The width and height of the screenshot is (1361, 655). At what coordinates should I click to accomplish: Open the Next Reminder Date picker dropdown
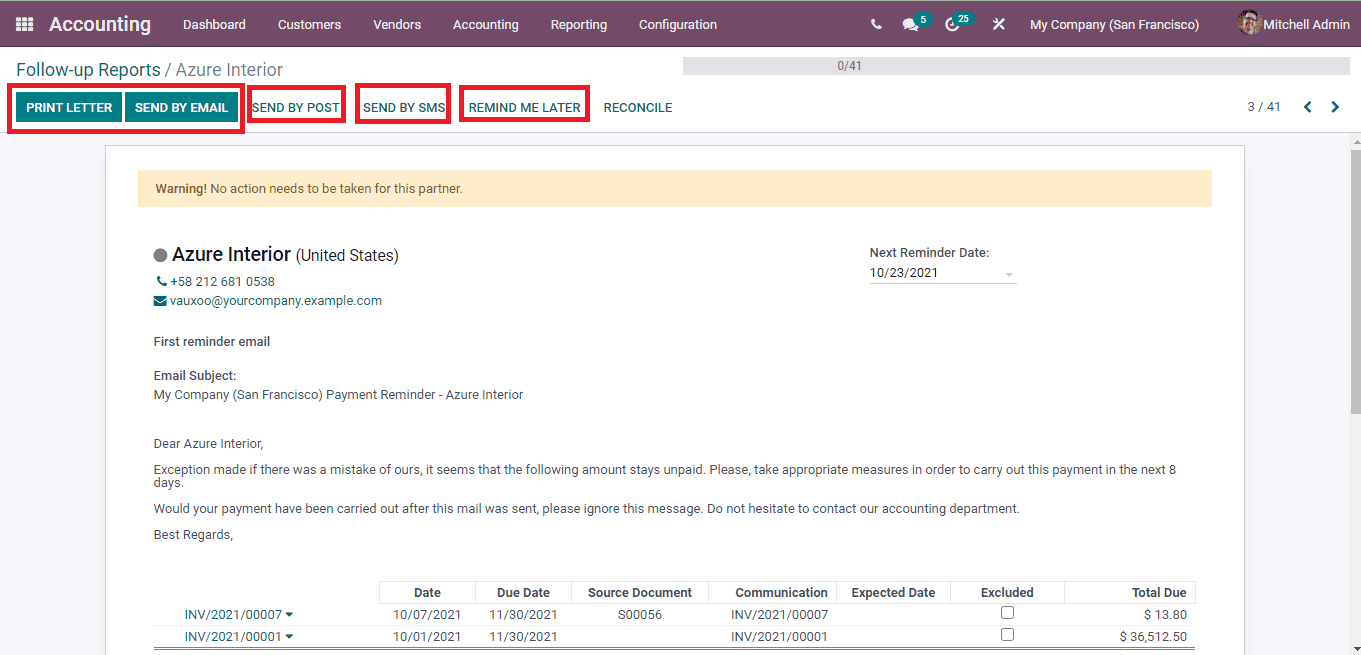1009,272
